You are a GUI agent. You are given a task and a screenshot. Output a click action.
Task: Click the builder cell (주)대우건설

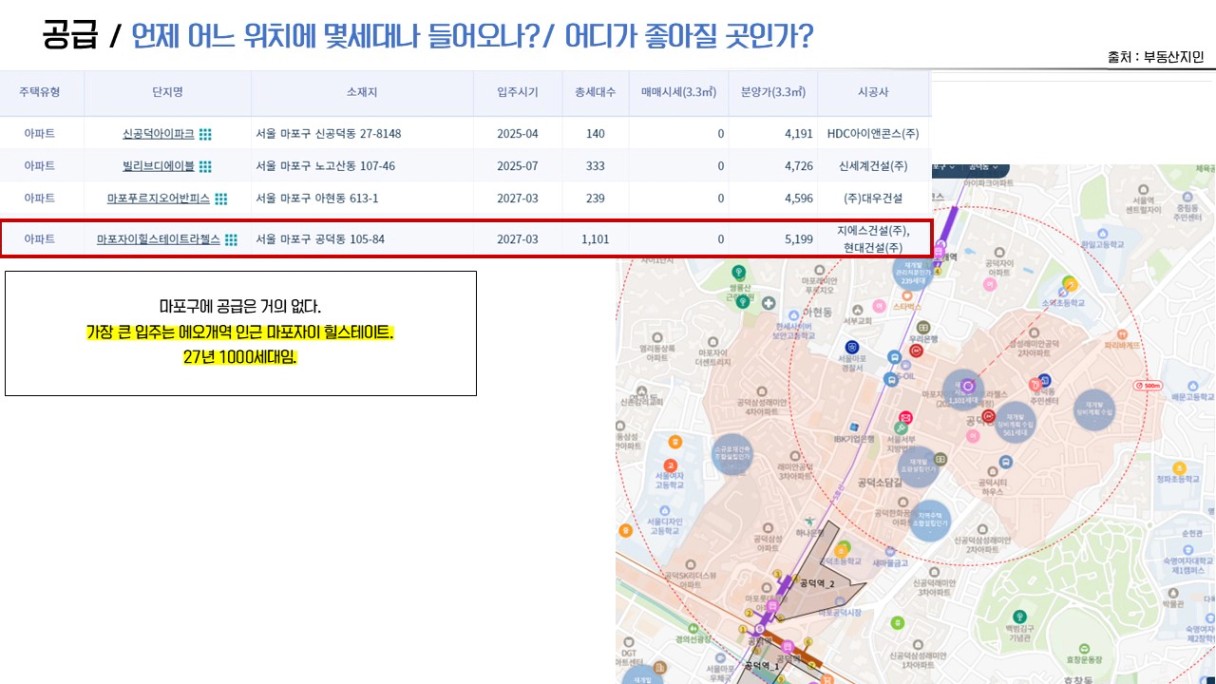point(873,199)
